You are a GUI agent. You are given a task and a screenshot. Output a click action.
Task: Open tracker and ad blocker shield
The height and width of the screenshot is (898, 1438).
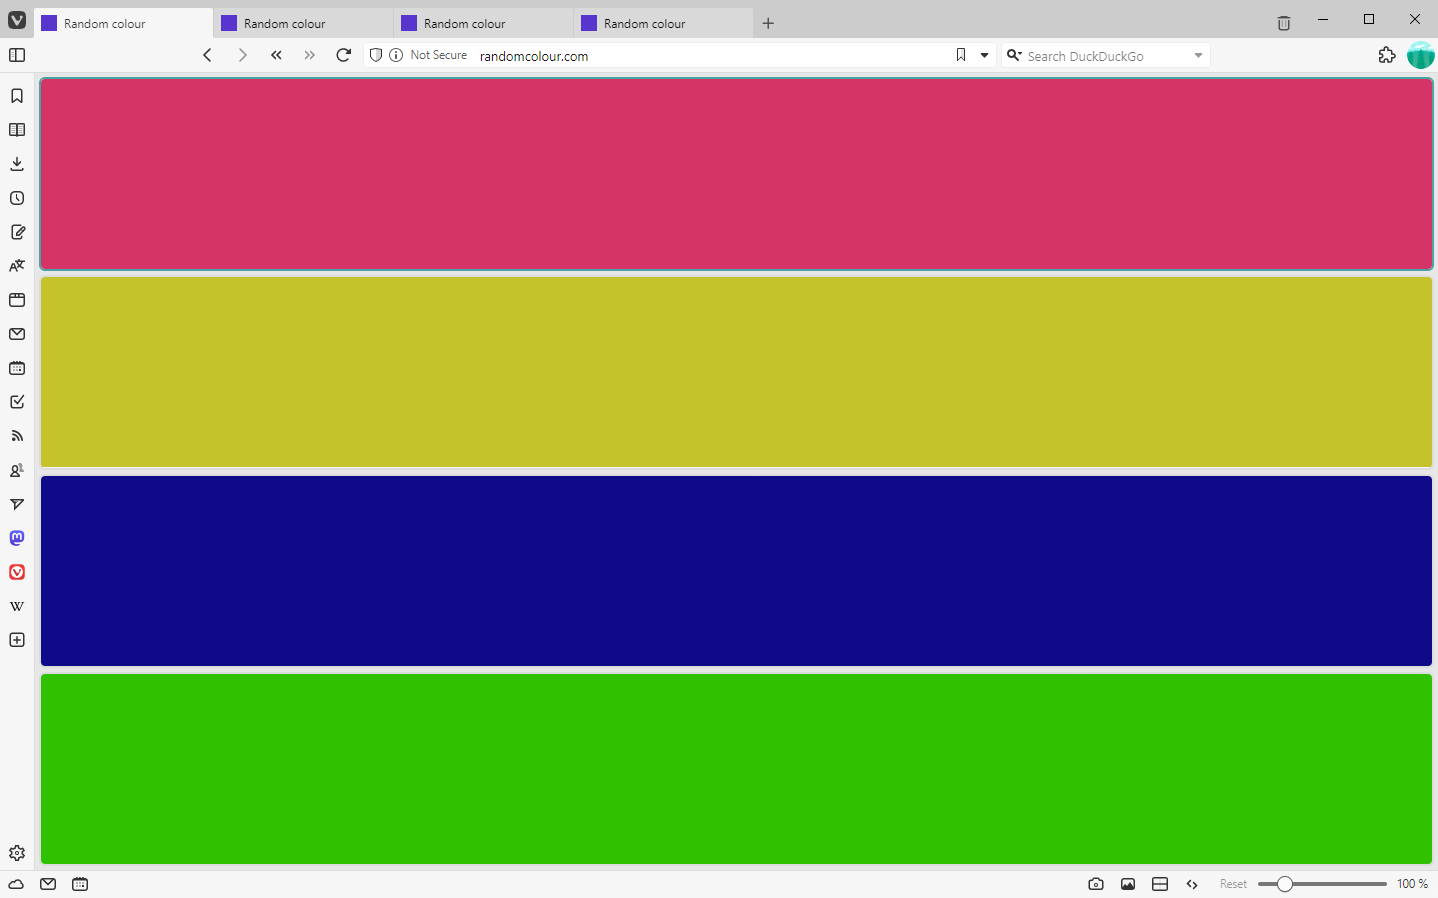(376, 55)
